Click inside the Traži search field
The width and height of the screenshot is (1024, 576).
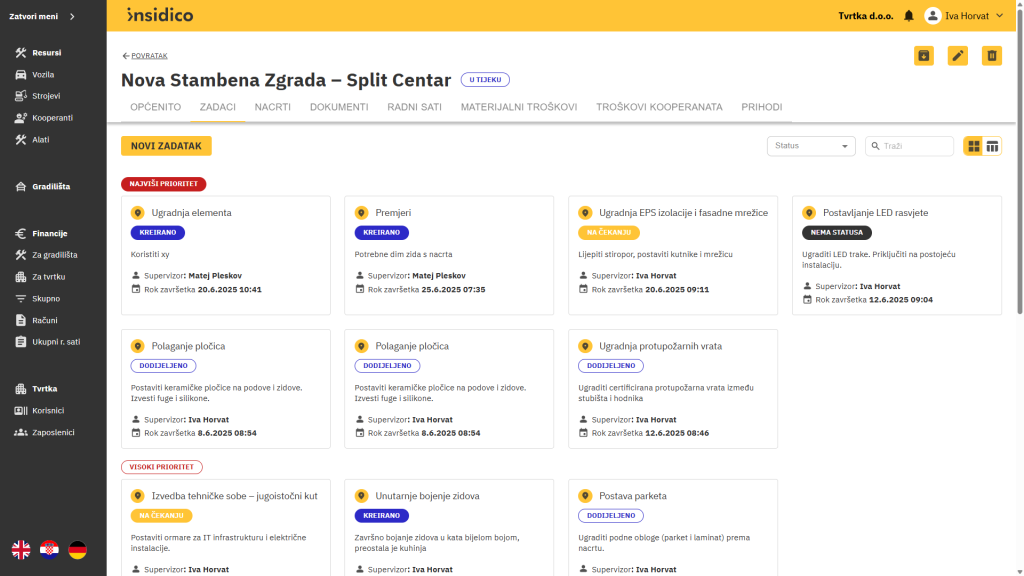pyautogui.click(x=910, y=146)
